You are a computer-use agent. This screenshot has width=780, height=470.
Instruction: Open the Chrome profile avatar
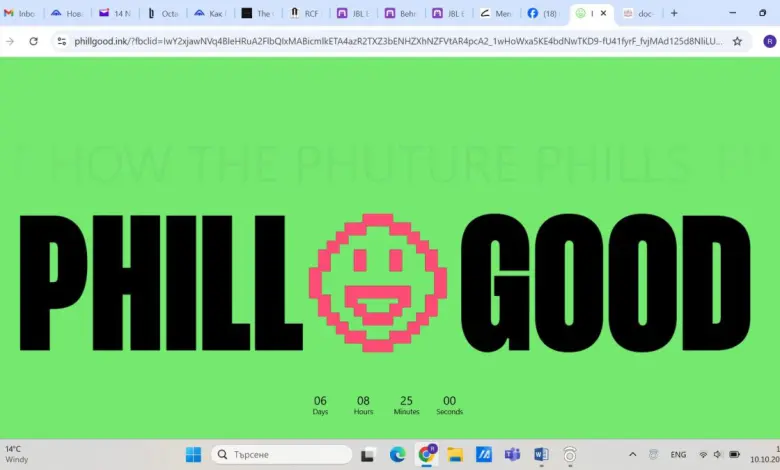[768, 41]
